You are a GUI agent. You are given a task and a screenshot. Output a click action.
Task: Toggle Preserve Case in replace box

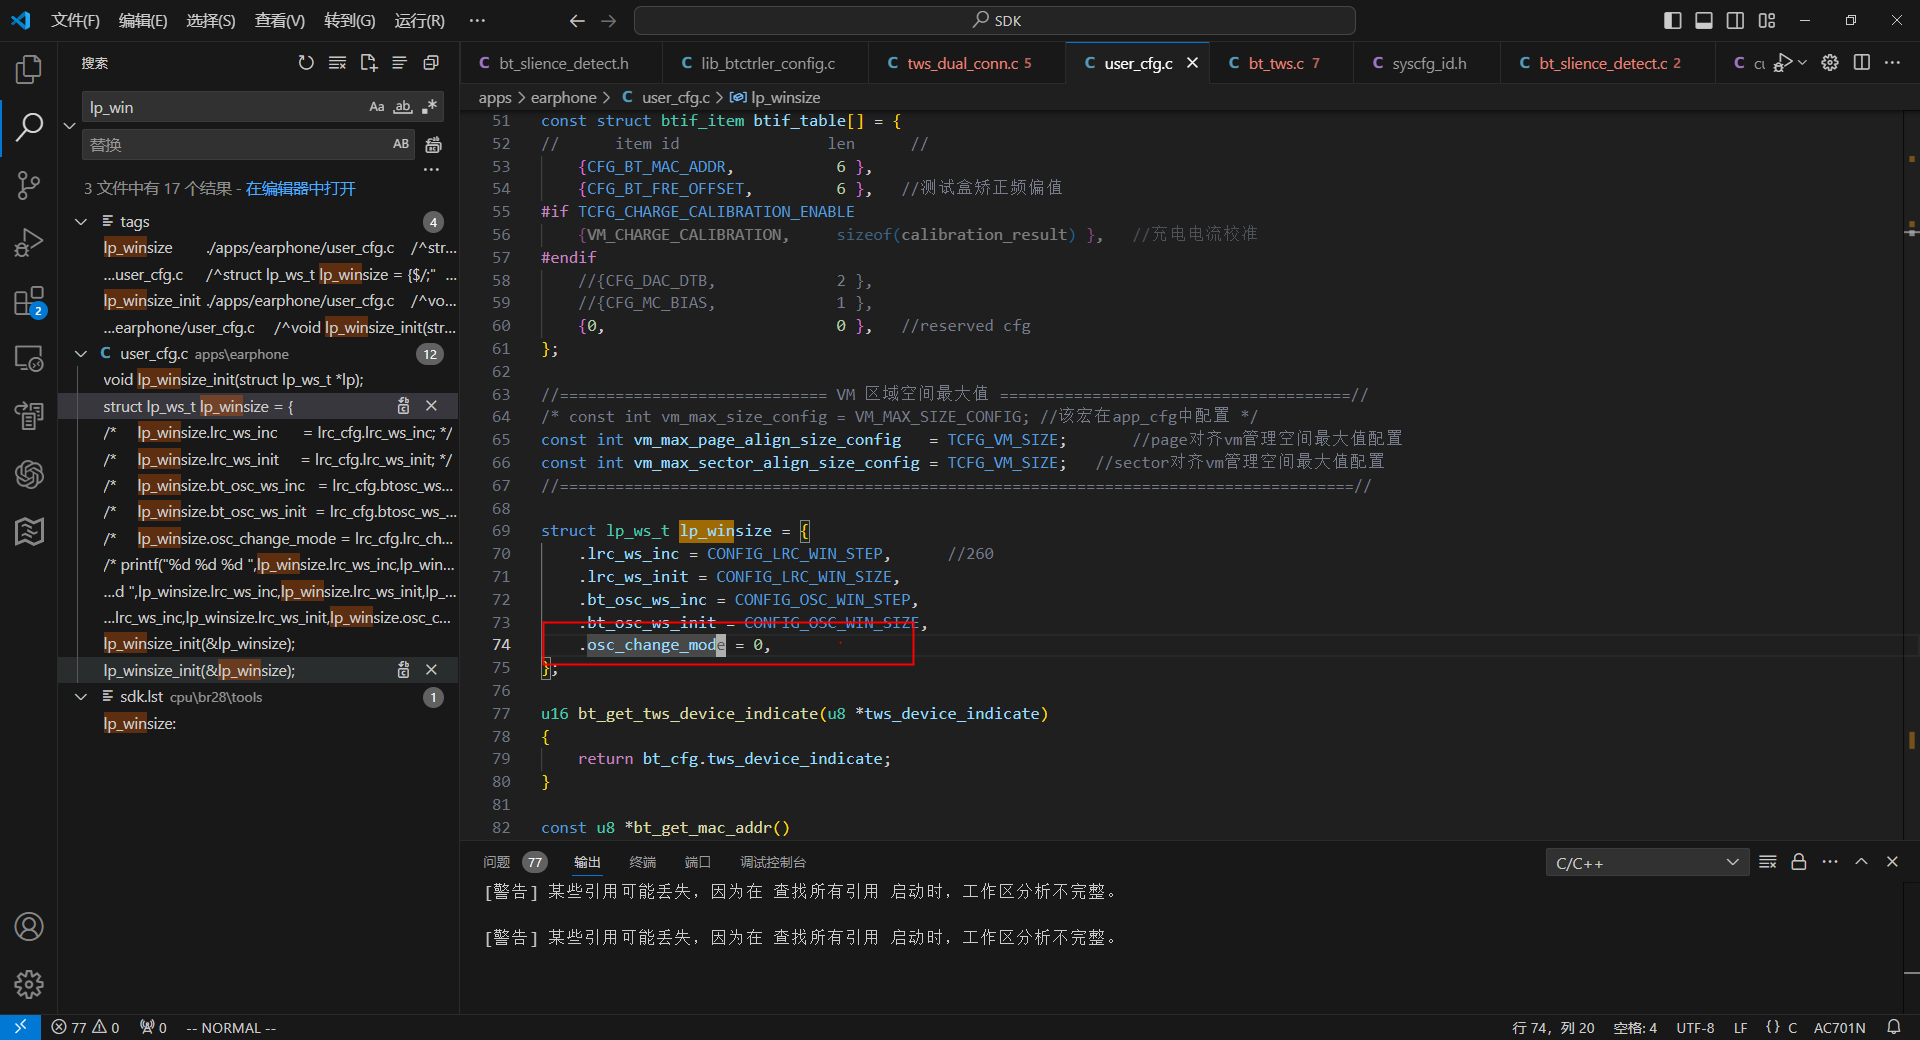coord(401,144)
